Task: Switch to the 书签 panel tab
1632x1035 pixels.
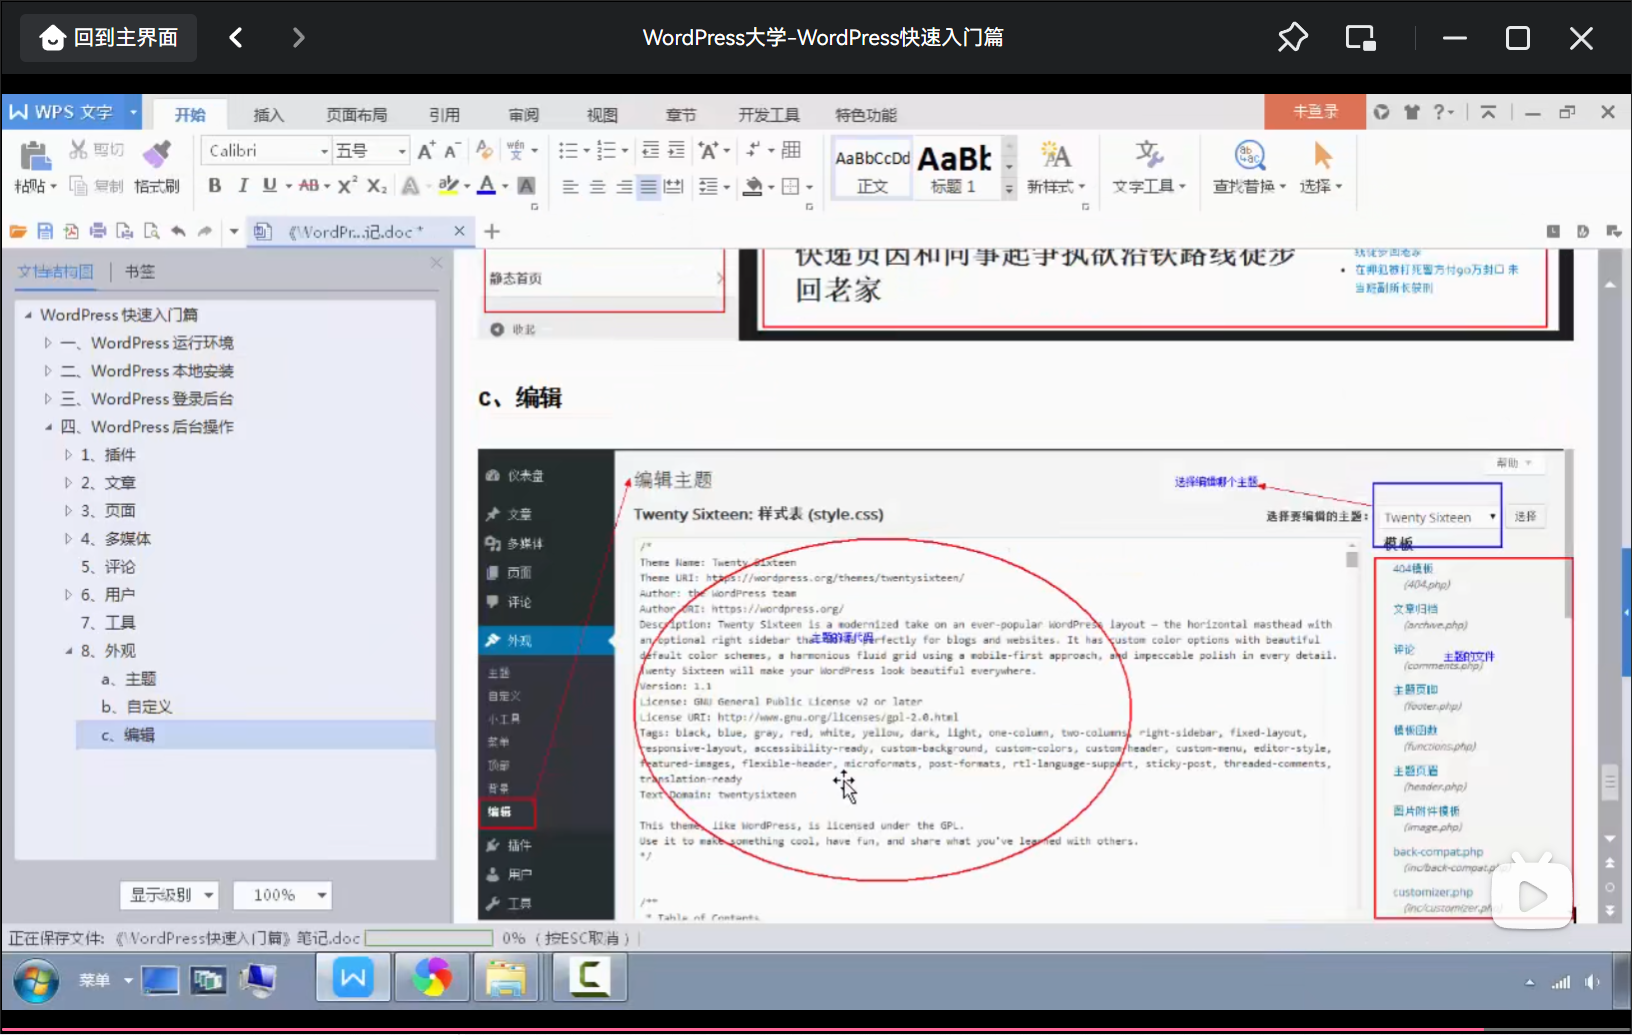Action: [140, 271]
